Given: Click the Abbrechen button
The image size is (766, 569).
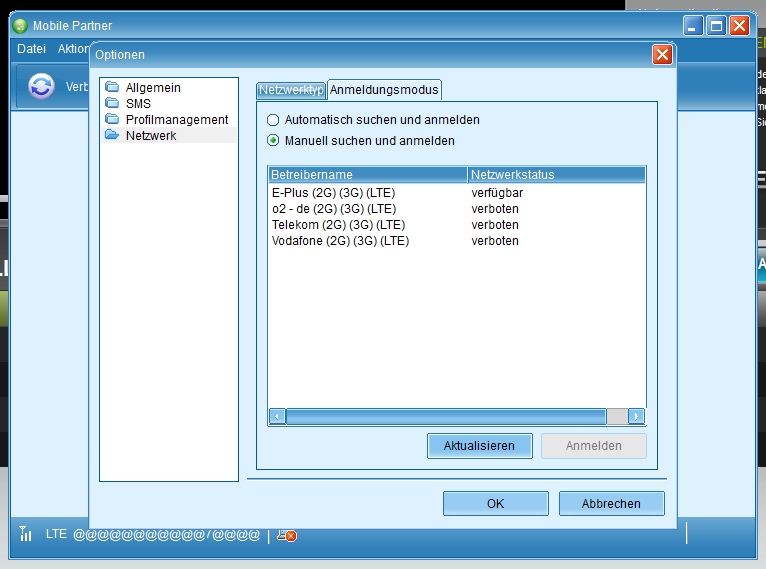Looking at the screenshot, I should 611,504.
